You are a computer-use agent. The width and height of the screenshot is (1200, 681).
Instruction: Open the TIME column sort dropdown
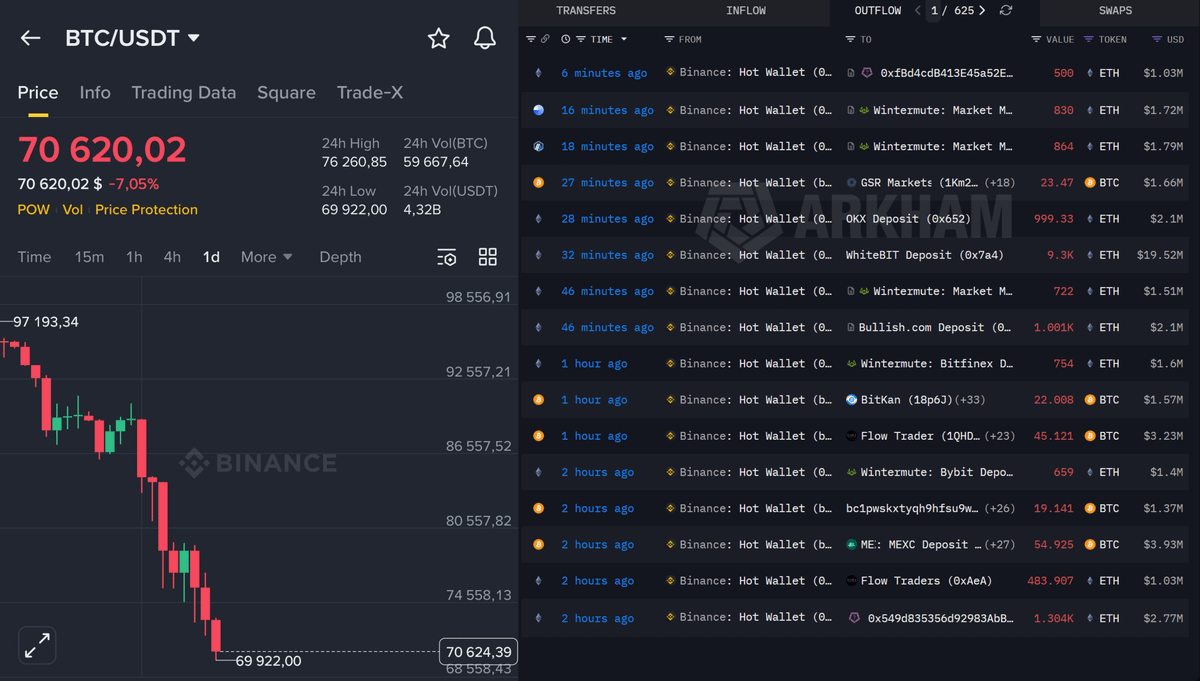click(624, 40)
